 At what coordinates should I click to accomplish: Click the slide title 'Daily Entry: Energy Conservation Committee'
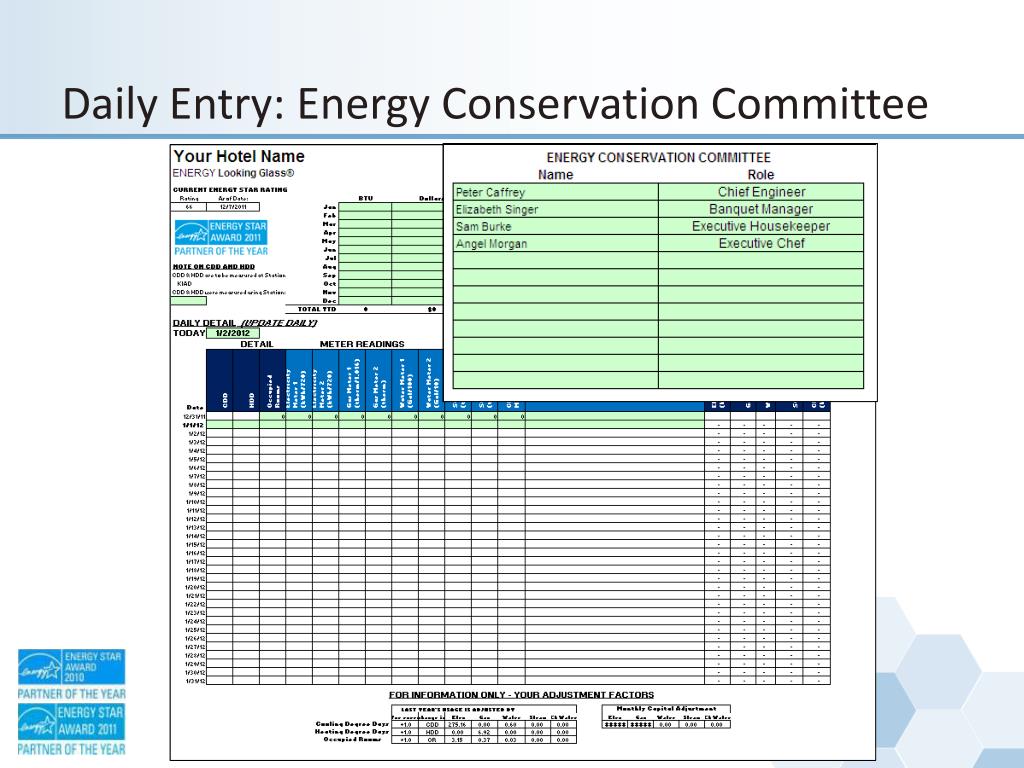(x=495, y=104)
